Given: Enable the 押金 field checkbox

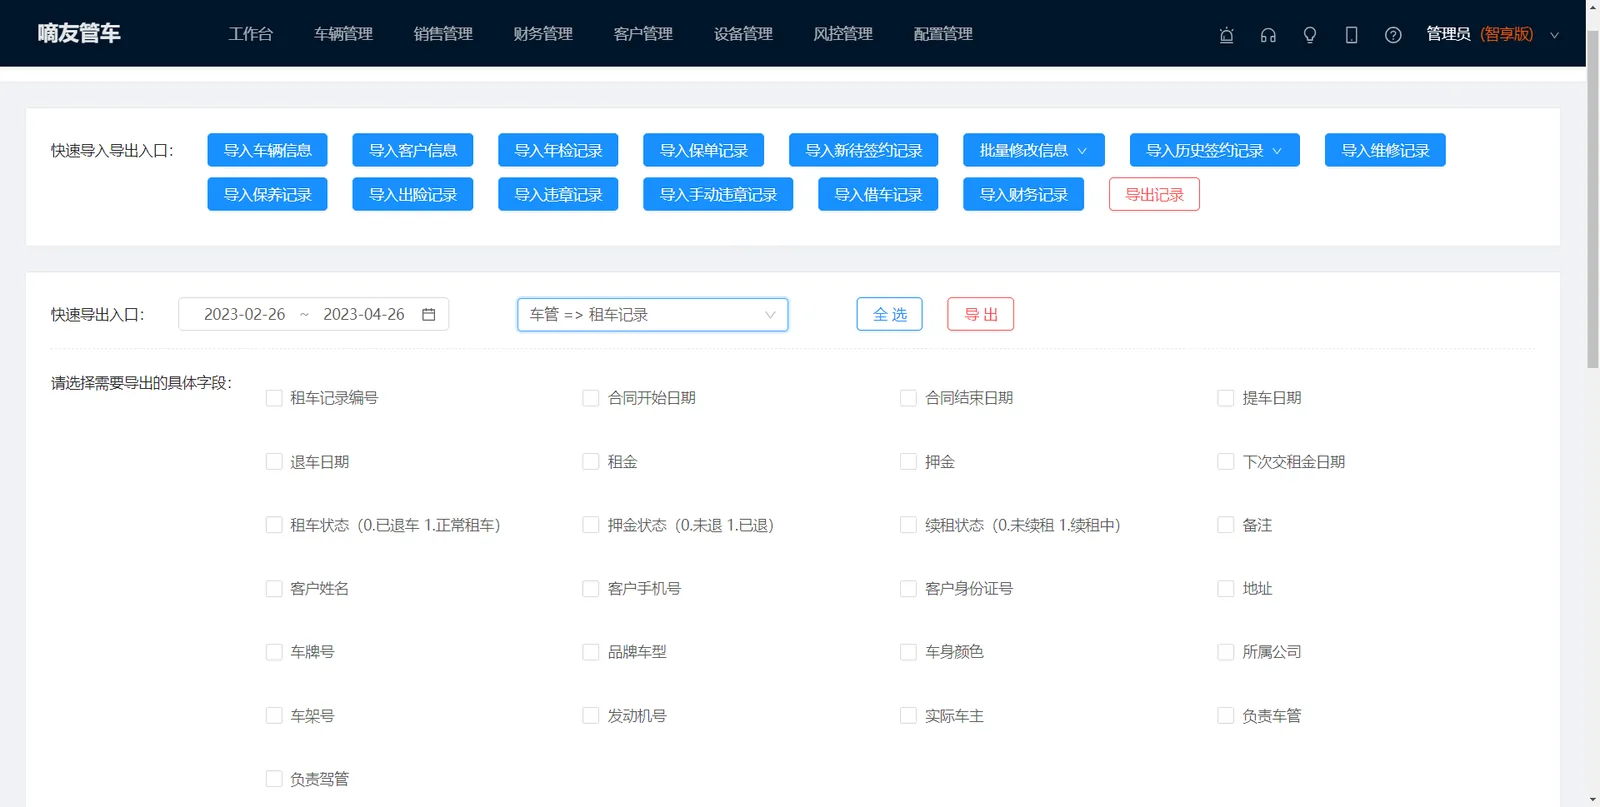Looking at the screenshot, I should [x=908, y=462].
